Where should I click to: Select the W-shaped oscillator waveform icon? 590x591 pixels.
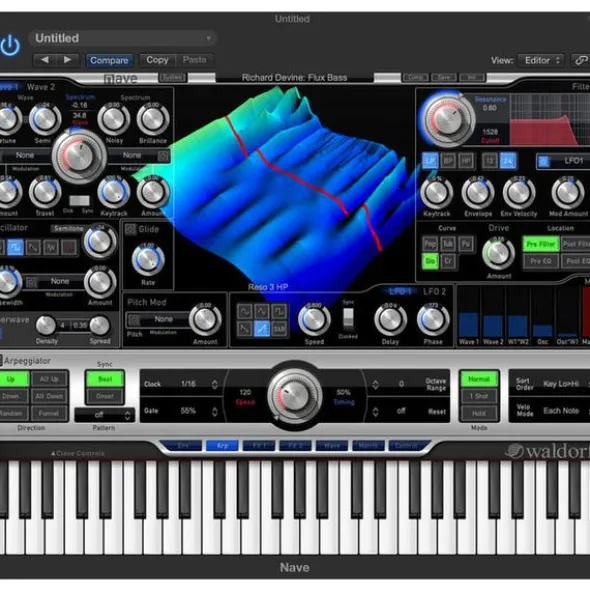point(51,247)
